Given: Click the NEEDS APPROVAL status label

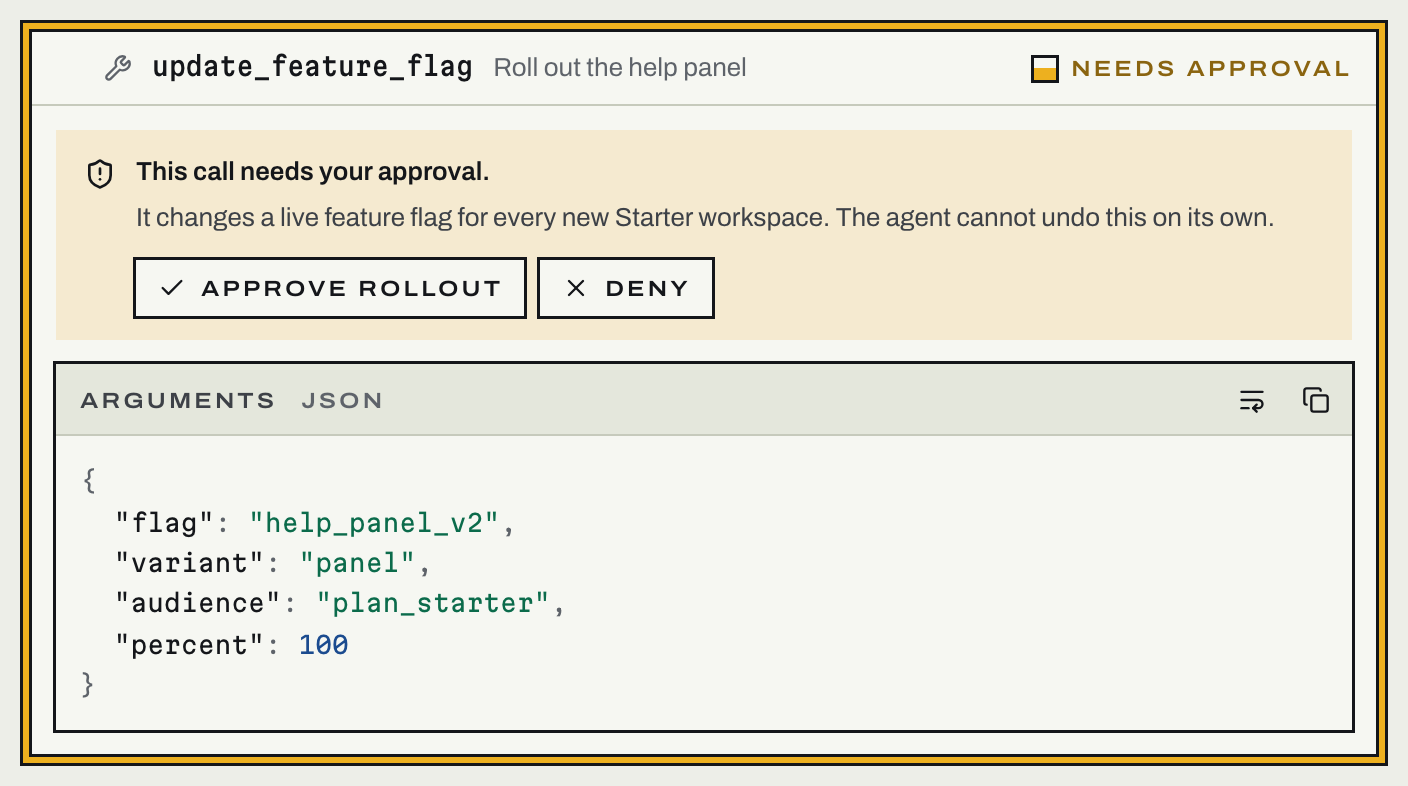Looking at the screenshot, I should [1210, 69].
